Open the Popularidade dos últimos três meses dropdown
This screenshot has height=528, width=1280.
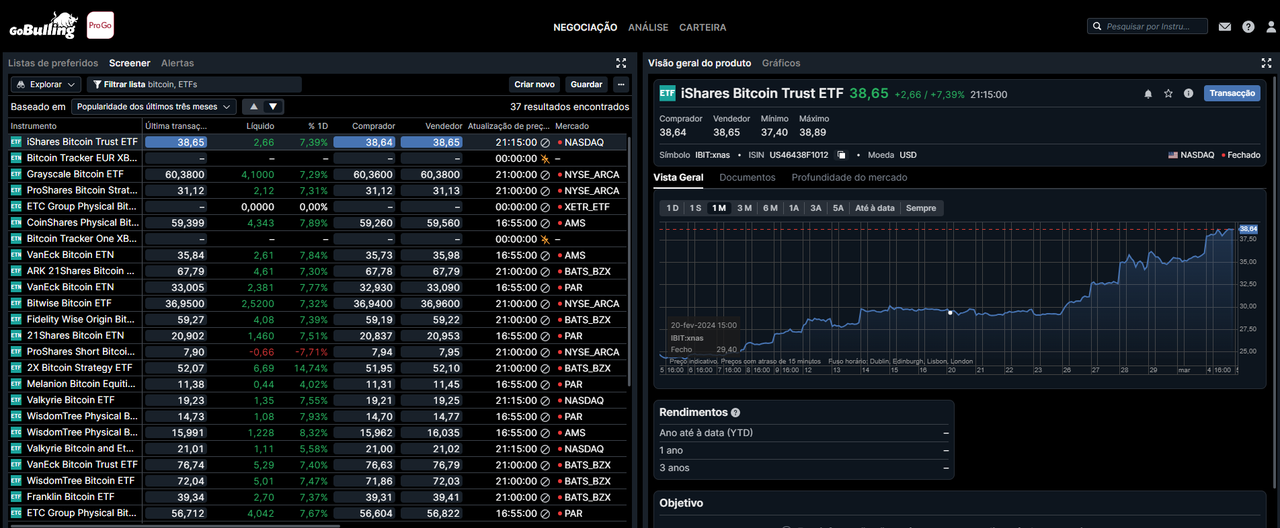click(154, 106)
